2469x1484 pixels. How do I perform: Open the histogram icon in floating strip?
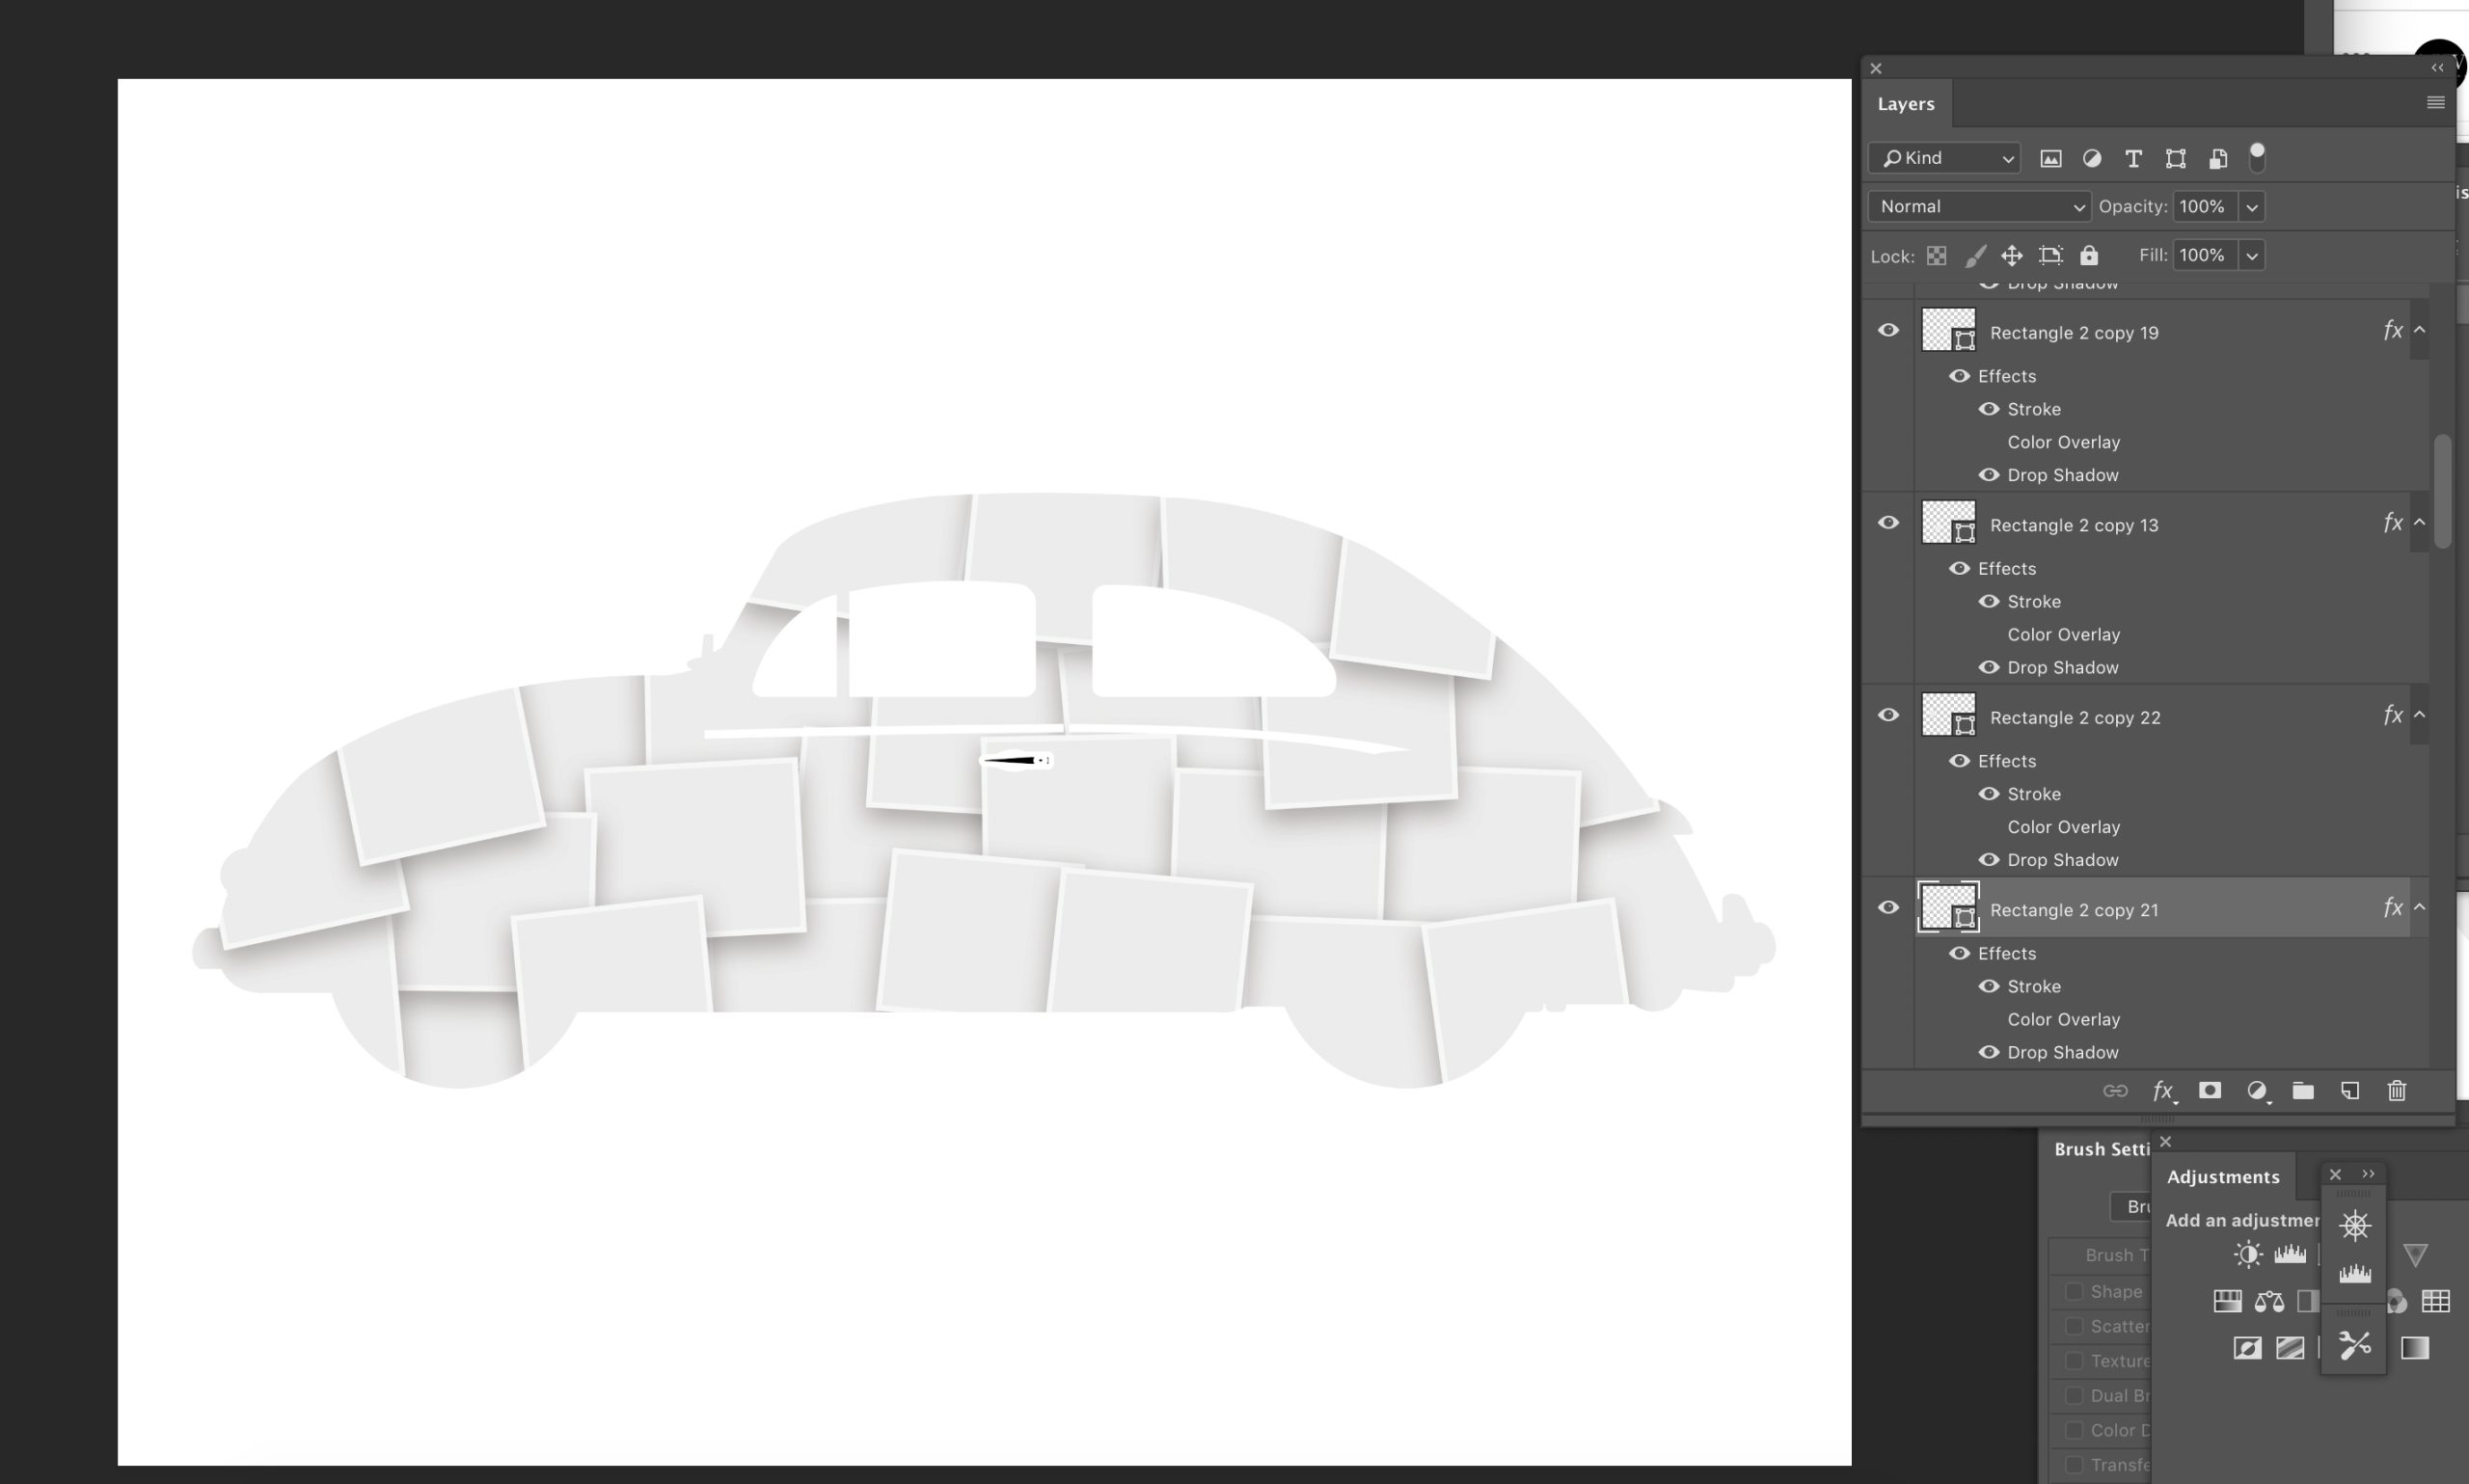[2355, 1274]
